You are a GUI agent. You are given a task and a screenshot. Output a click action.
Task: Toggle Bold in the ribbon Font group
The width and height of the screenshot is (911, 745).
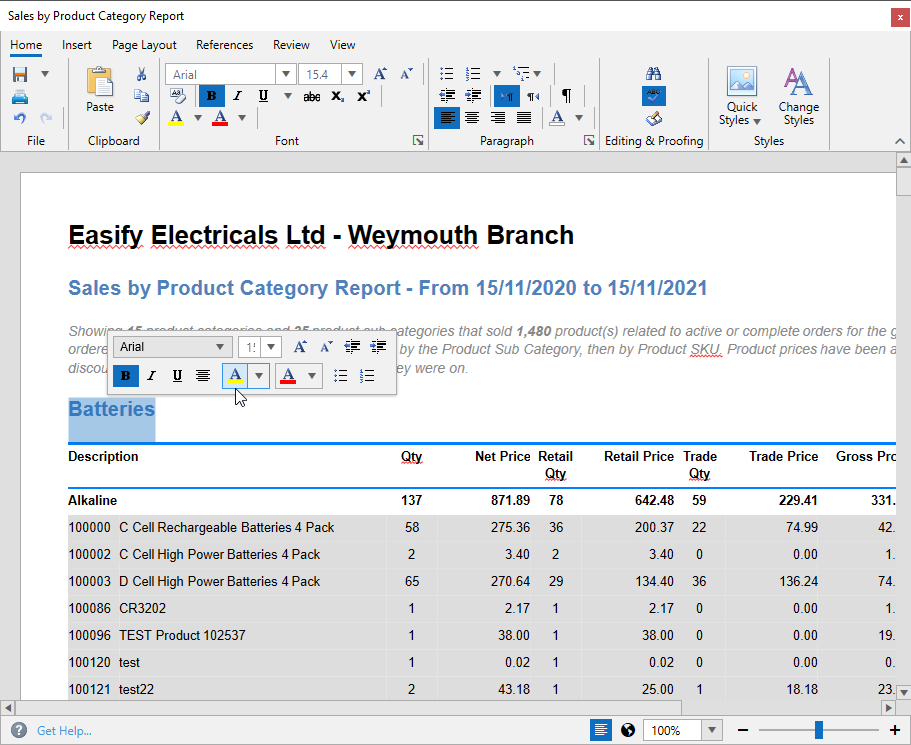[211, 96]
